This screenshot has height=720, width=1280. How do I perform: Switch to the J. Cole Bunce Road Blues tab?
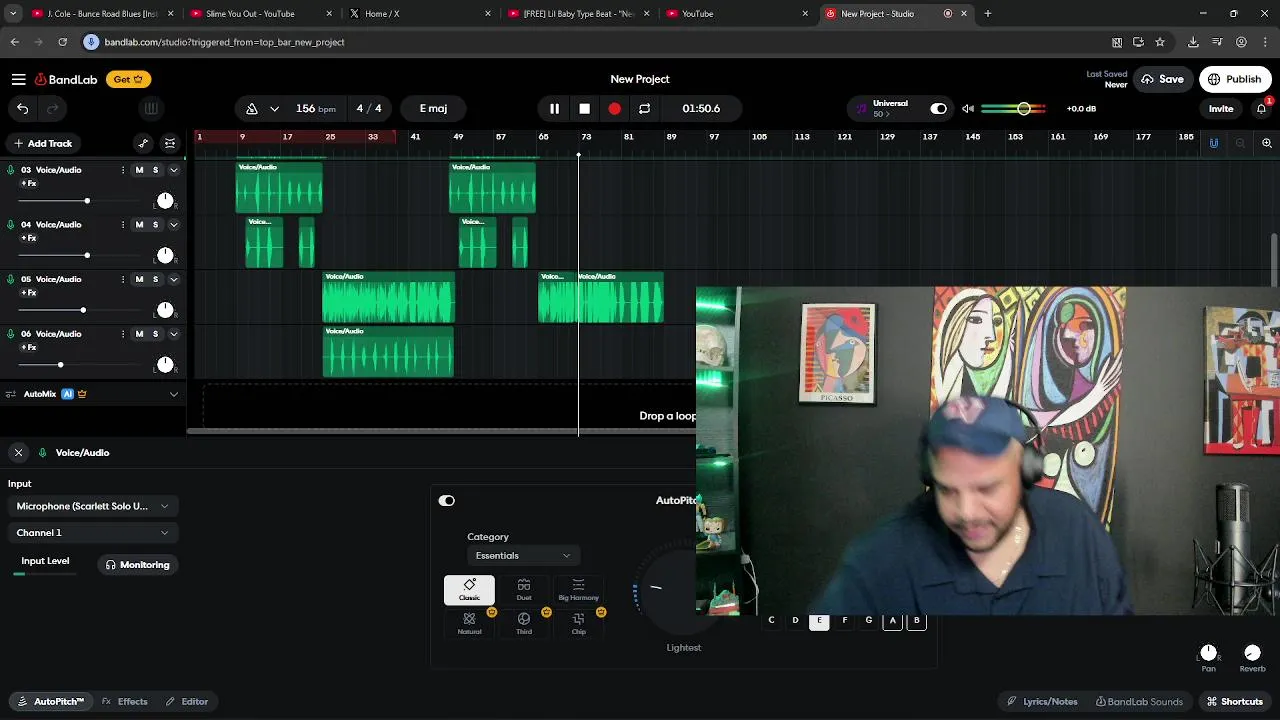coord(102,14)
